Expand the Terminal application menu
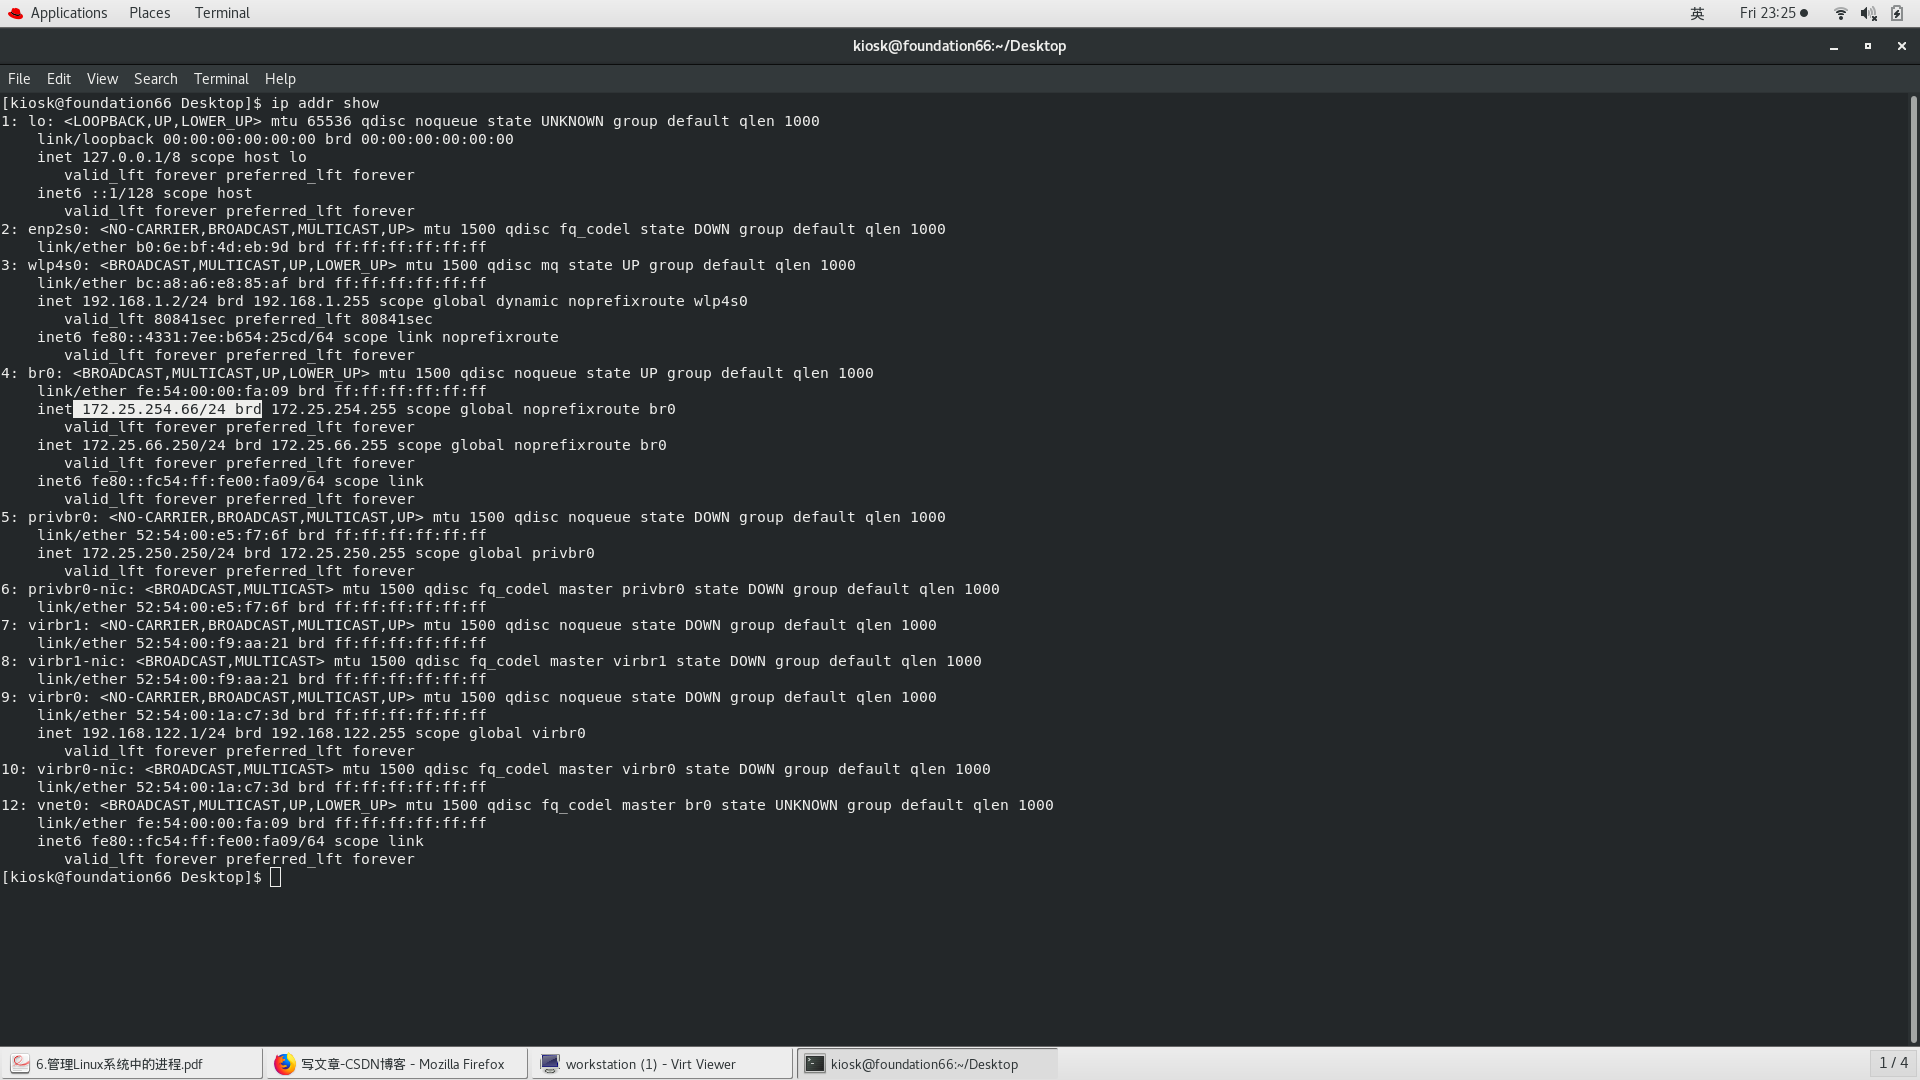The image size is (1920, 1080). [x=220, y=78]
